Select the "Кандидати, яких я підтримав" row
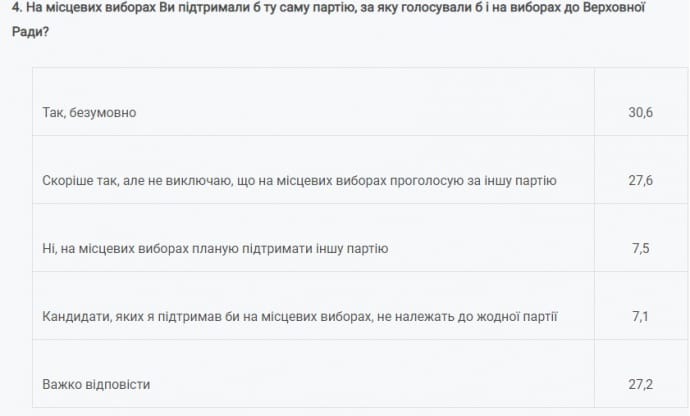 (x=300, y=317)
